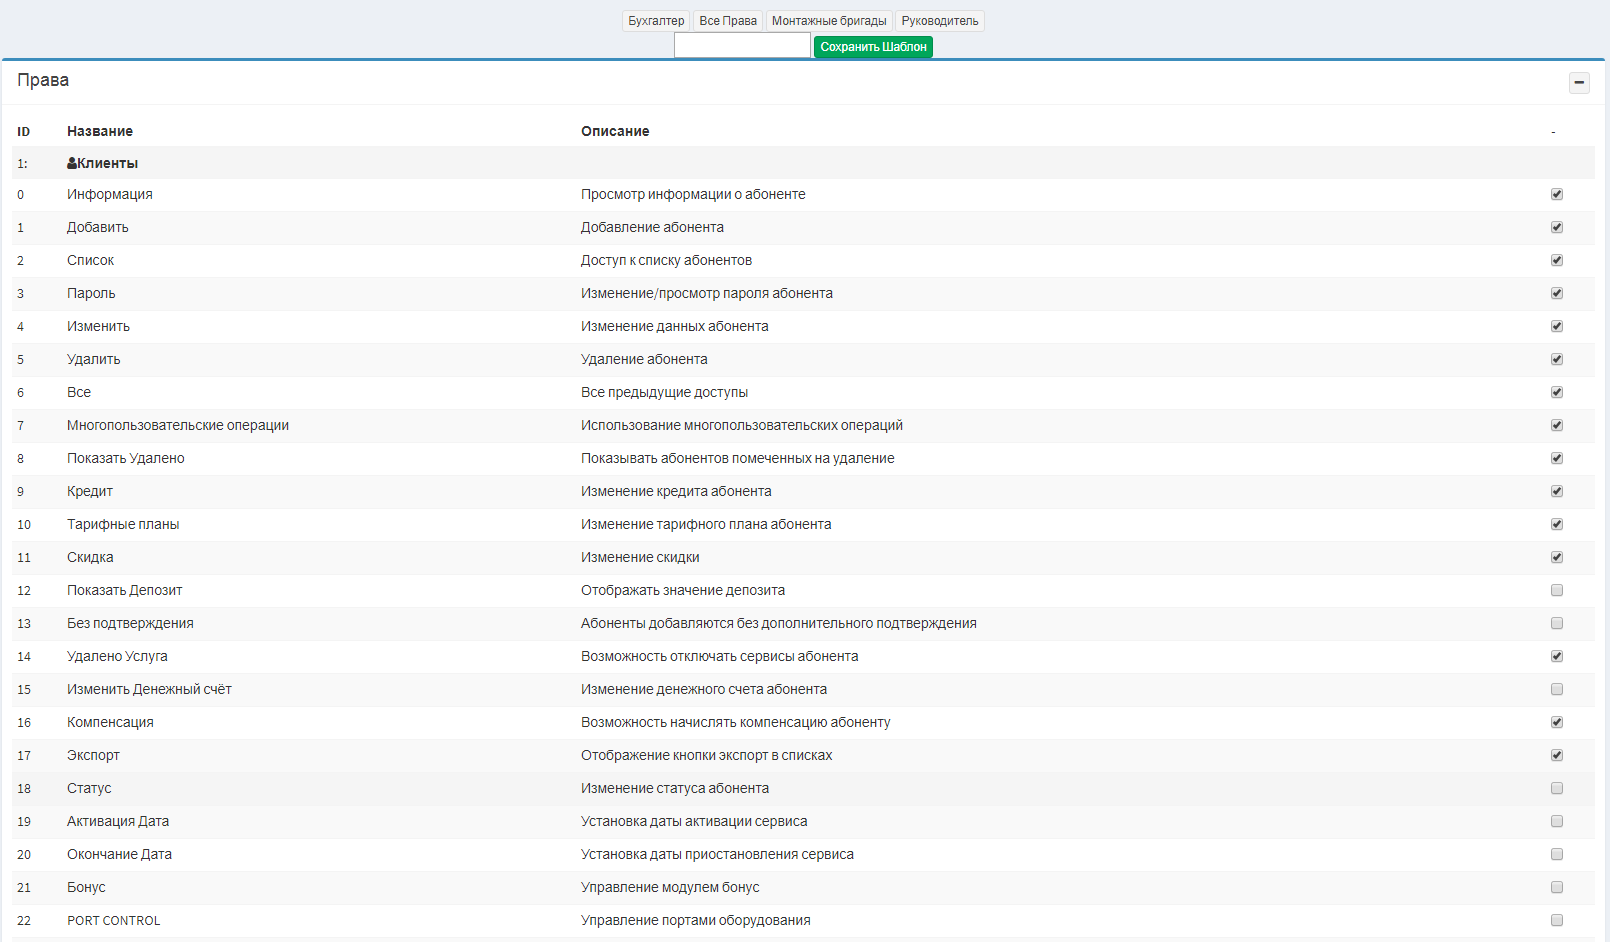Enable the PORT CONTROL checkbox

tap(1557, 920)
